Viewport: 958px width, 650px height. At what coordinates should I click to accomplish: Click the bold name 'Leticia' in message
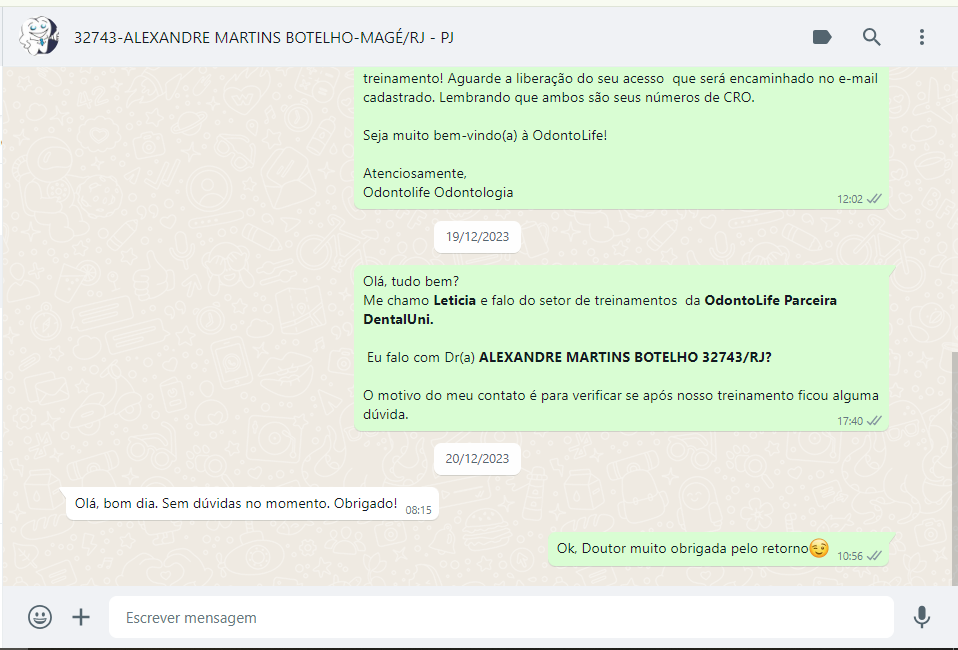455,301
